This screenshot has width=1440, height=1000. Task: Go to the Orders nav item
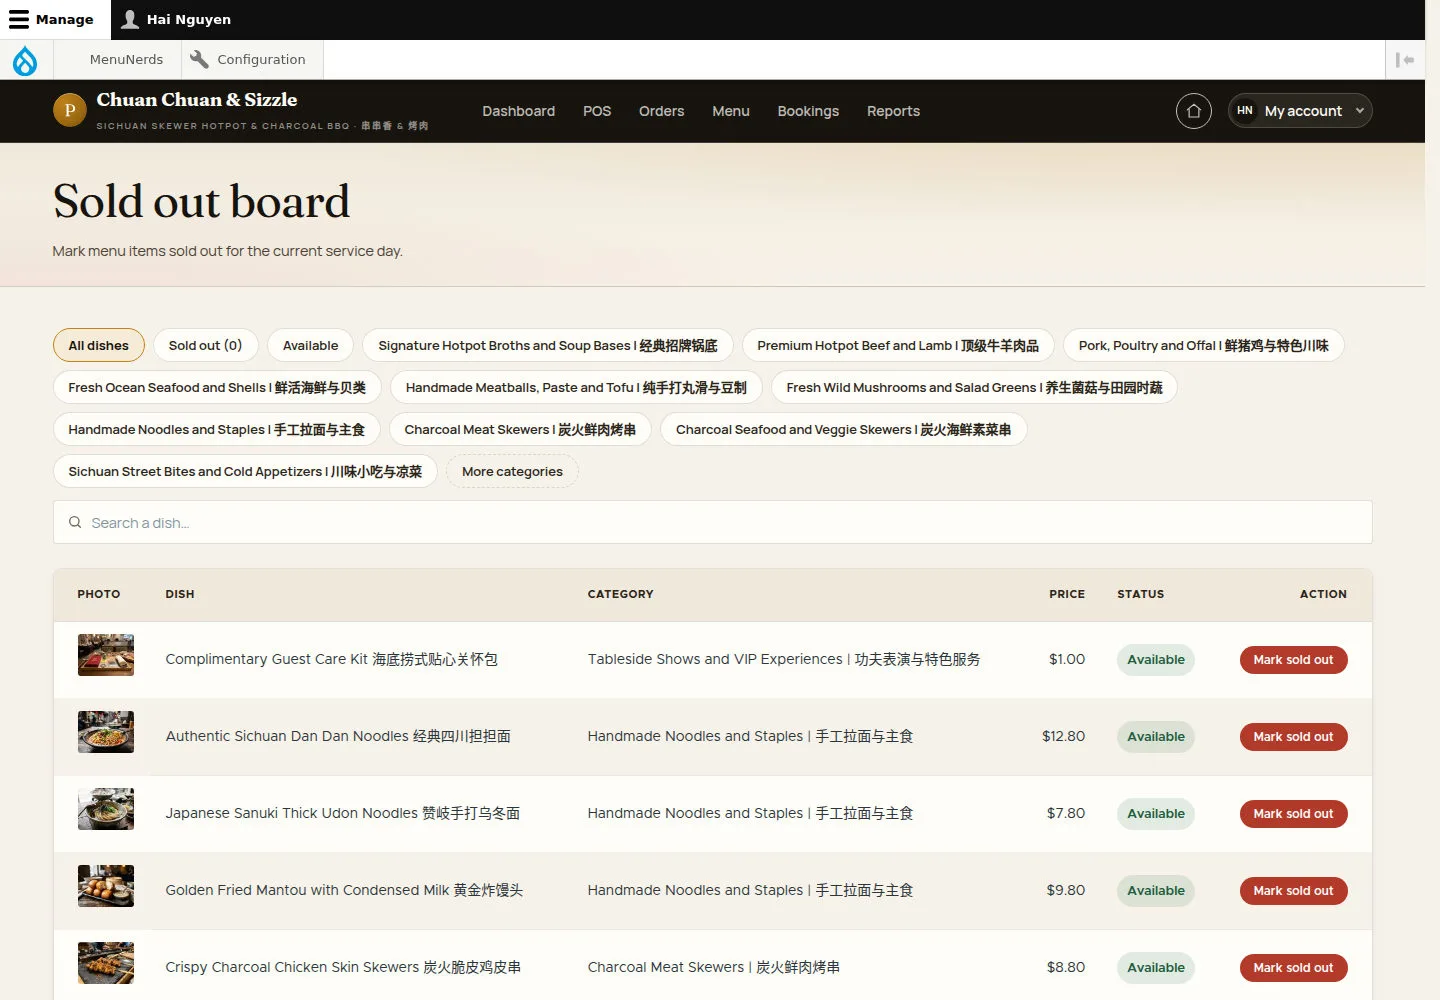pyautogui.click(x=661, y=111)
